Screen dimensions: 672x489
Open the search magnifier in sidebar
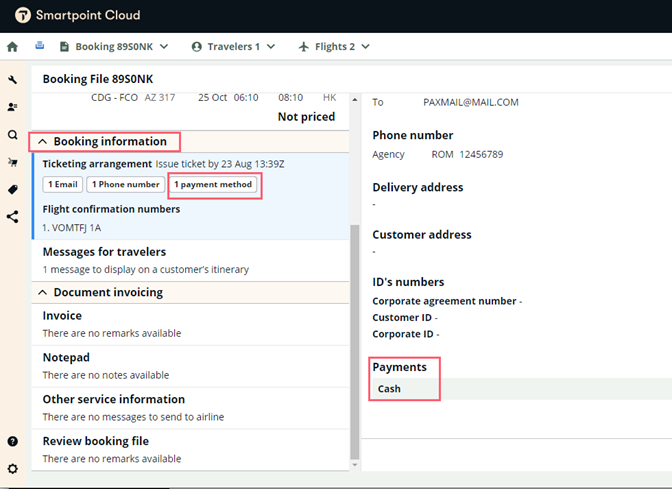(12, 135)
